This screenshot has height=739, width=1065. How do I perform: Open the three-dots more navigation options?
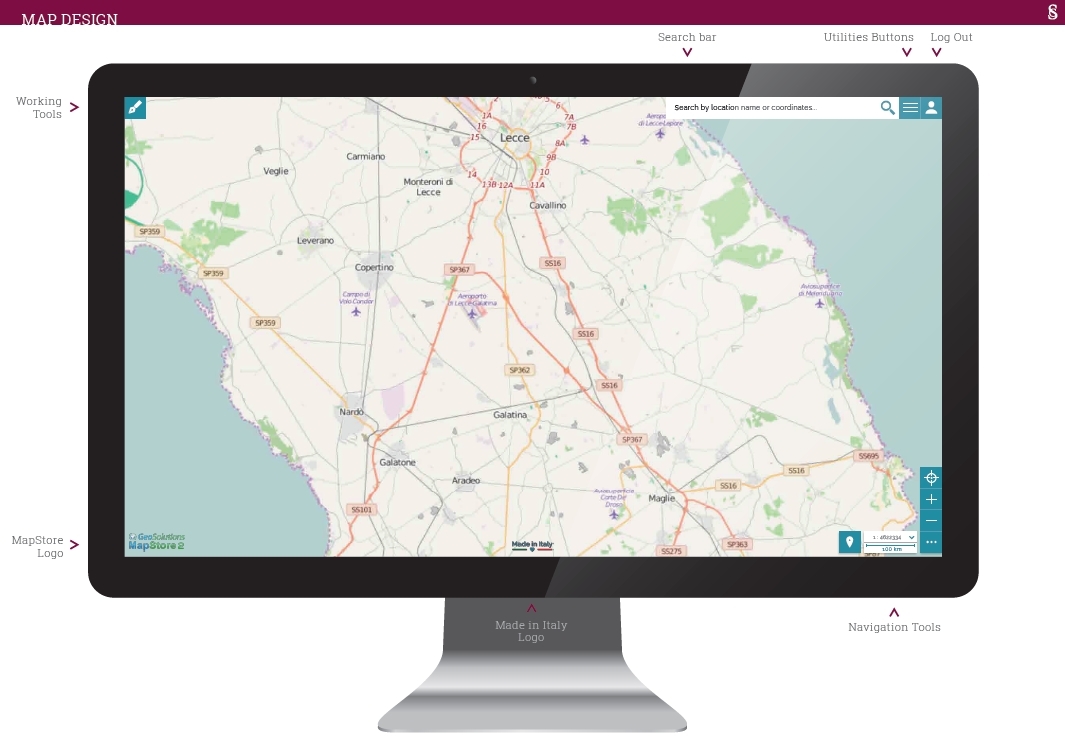(x=931, y=542)
